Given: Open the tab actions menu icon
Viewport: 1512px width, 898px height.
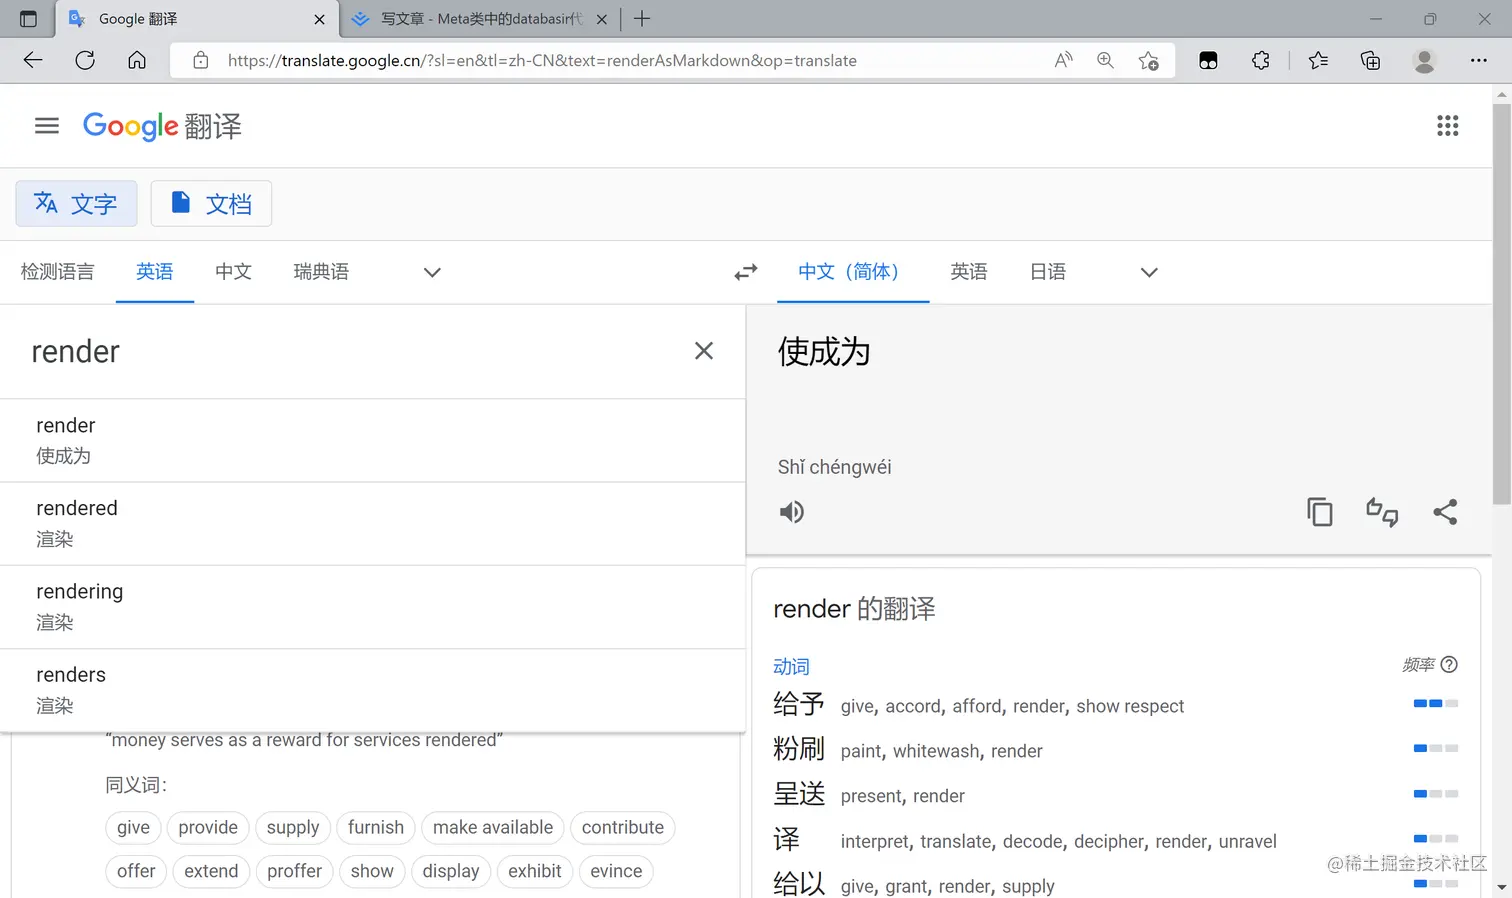Looking at the screenshot, I should coord(28,19).
